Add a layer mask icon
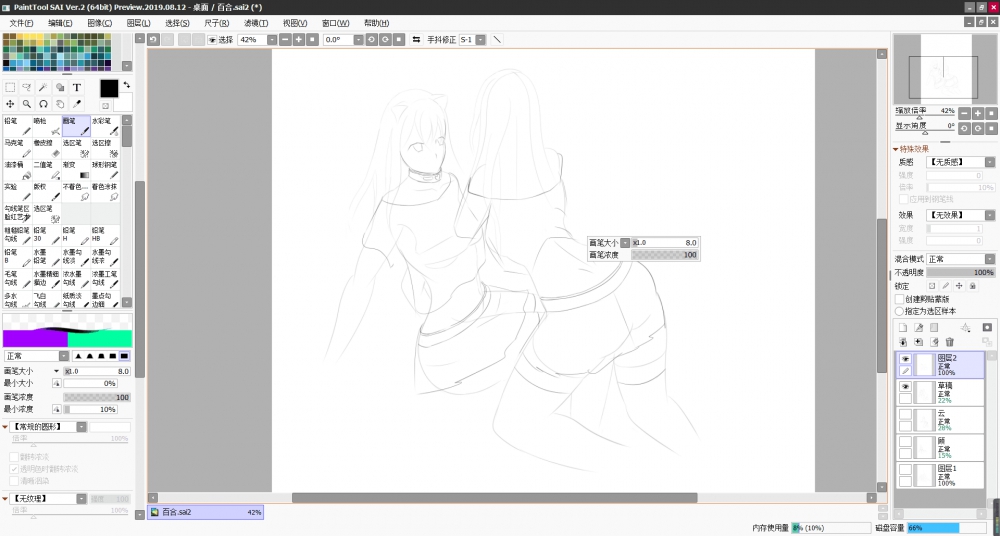1000x536 pixels. tap(988, 327)
